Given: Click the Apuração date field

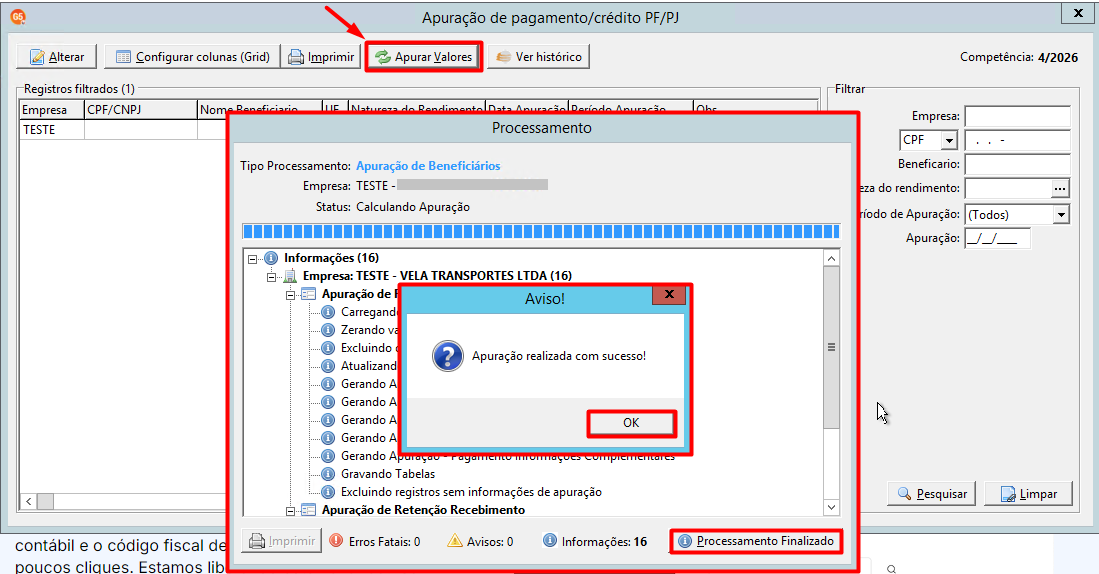Looking at the screenshot, I should coord(997,238).
